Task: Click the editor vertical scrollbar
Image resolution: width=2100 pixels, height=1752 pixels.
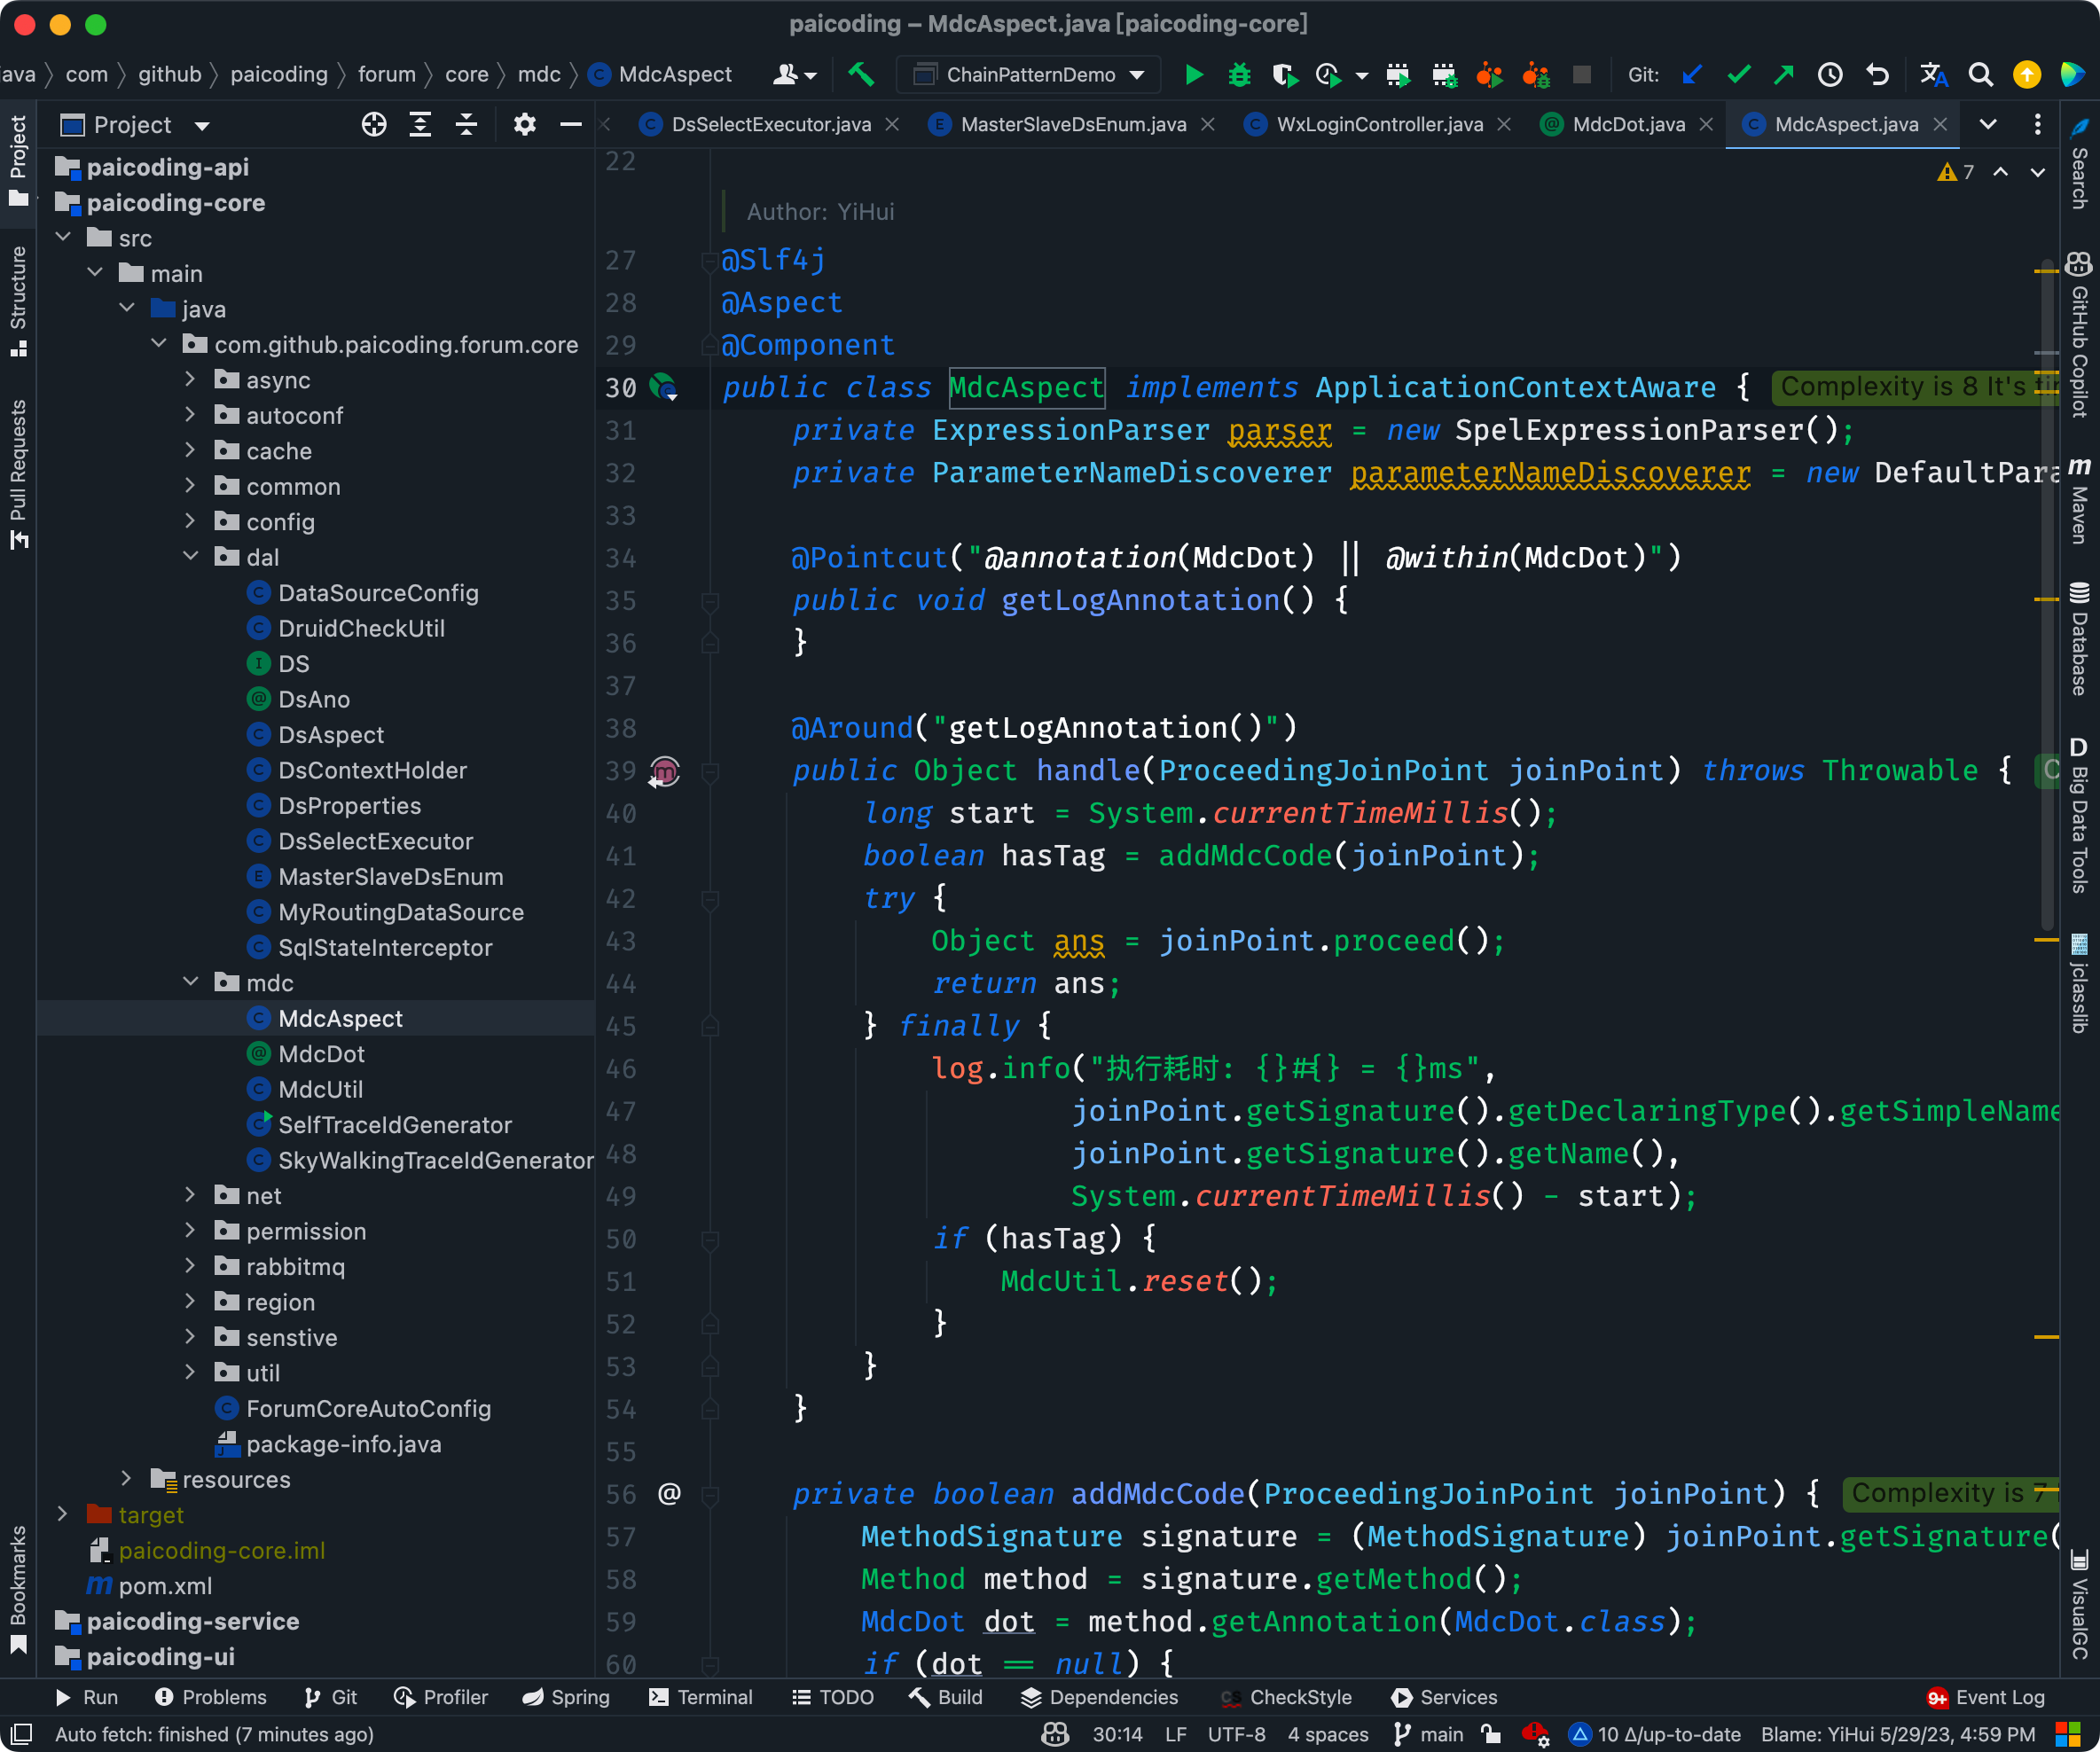Action: pos(2046,600)
